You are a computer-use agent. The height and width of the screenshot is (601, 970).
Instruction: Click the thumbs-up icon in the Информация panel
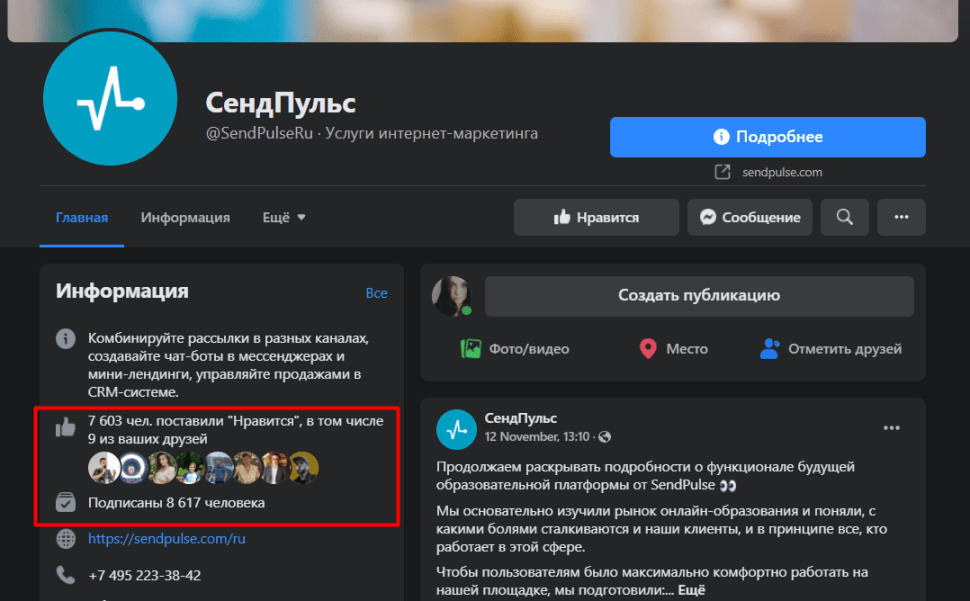65,427
